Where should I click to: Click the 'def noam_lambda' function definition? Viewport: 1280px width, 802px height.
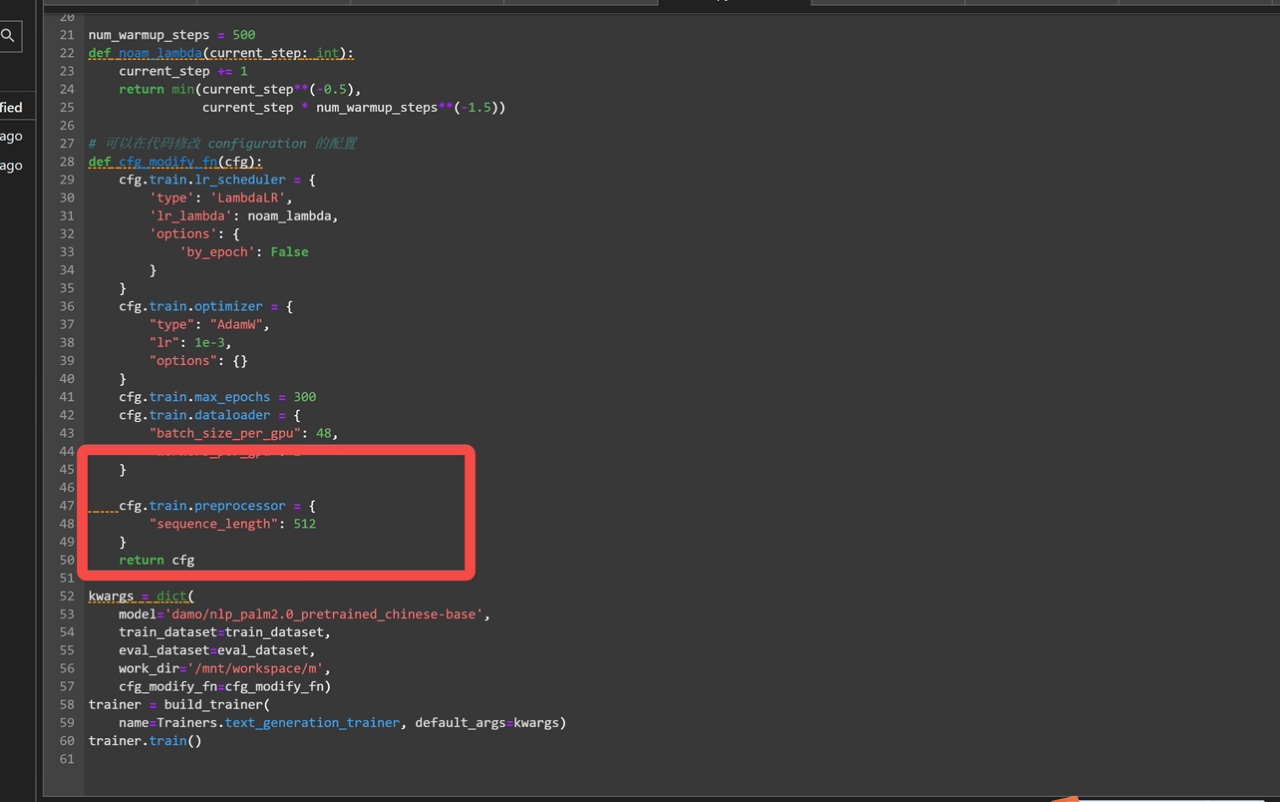pos(221,53)
